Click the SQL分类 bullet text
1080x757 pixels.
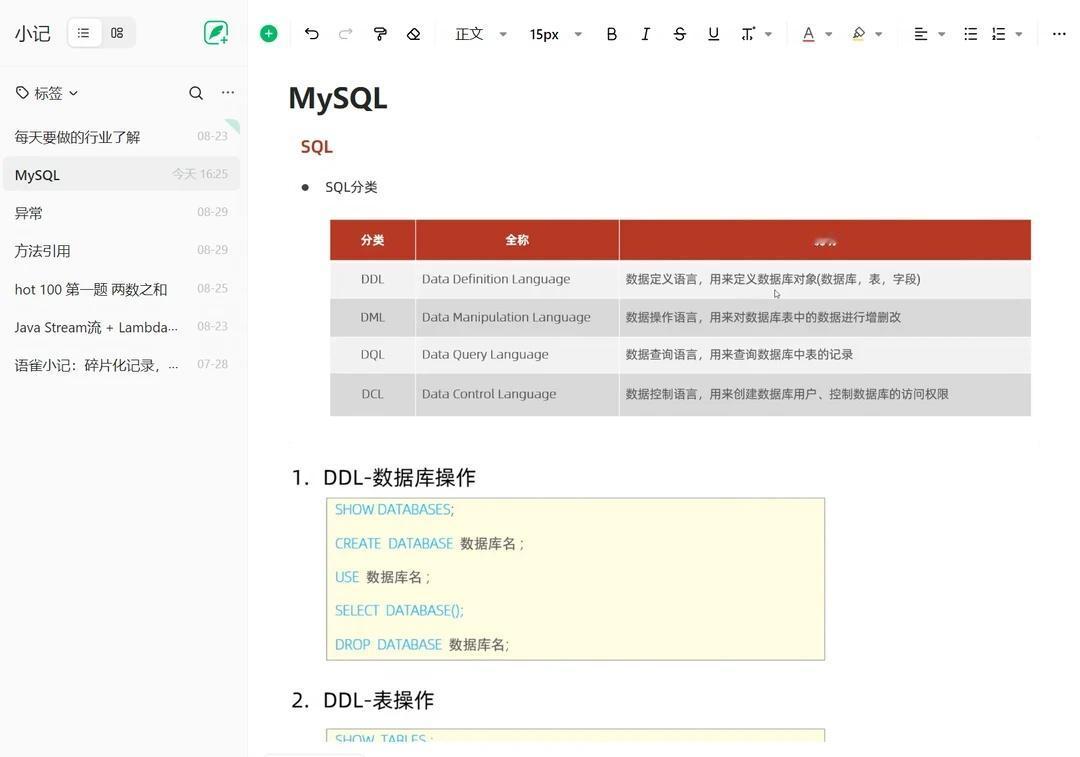pyautogui.click(x=351, y=187)
